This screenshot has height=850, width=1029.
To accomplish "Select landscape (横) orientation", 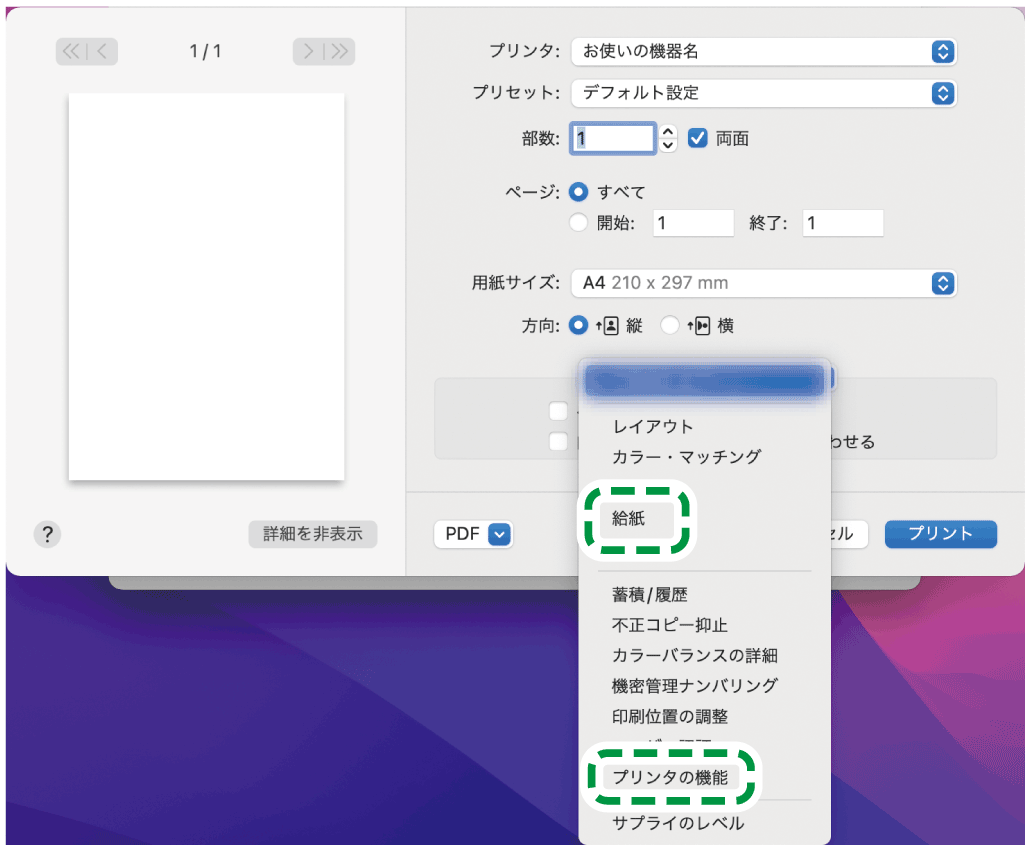I will click(x=671, y=324).
